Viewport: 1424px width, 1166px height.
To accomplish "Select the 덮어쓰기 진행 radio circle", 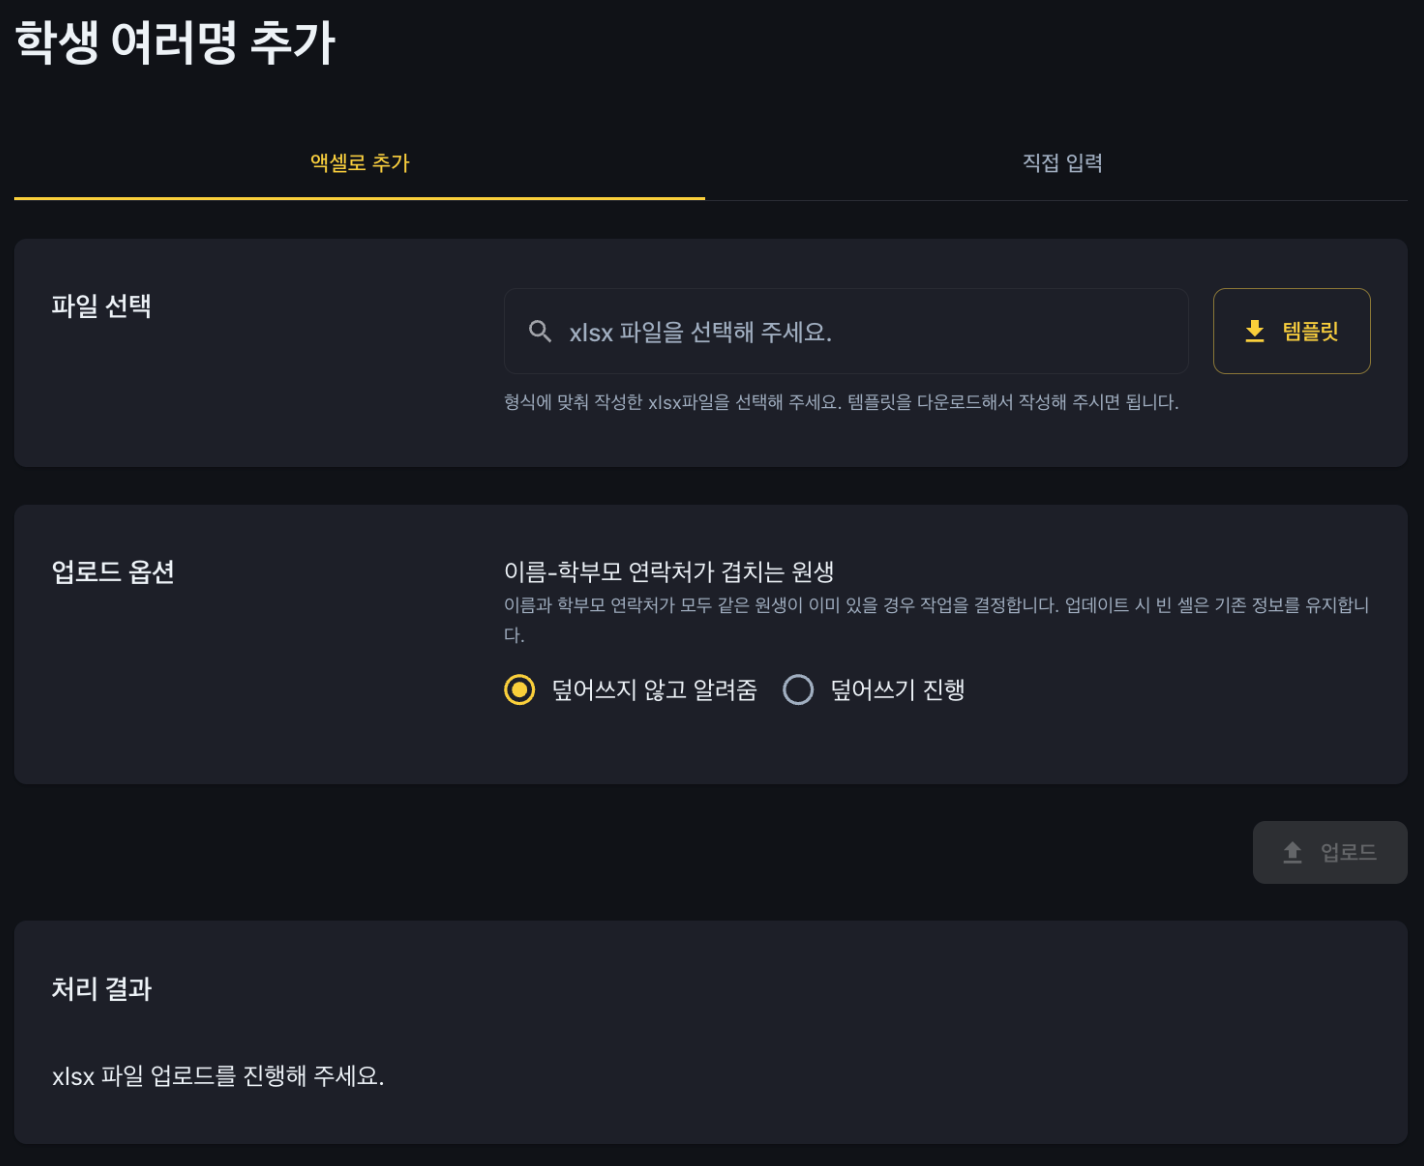I will pyautogui.click(x=798, y=690).
